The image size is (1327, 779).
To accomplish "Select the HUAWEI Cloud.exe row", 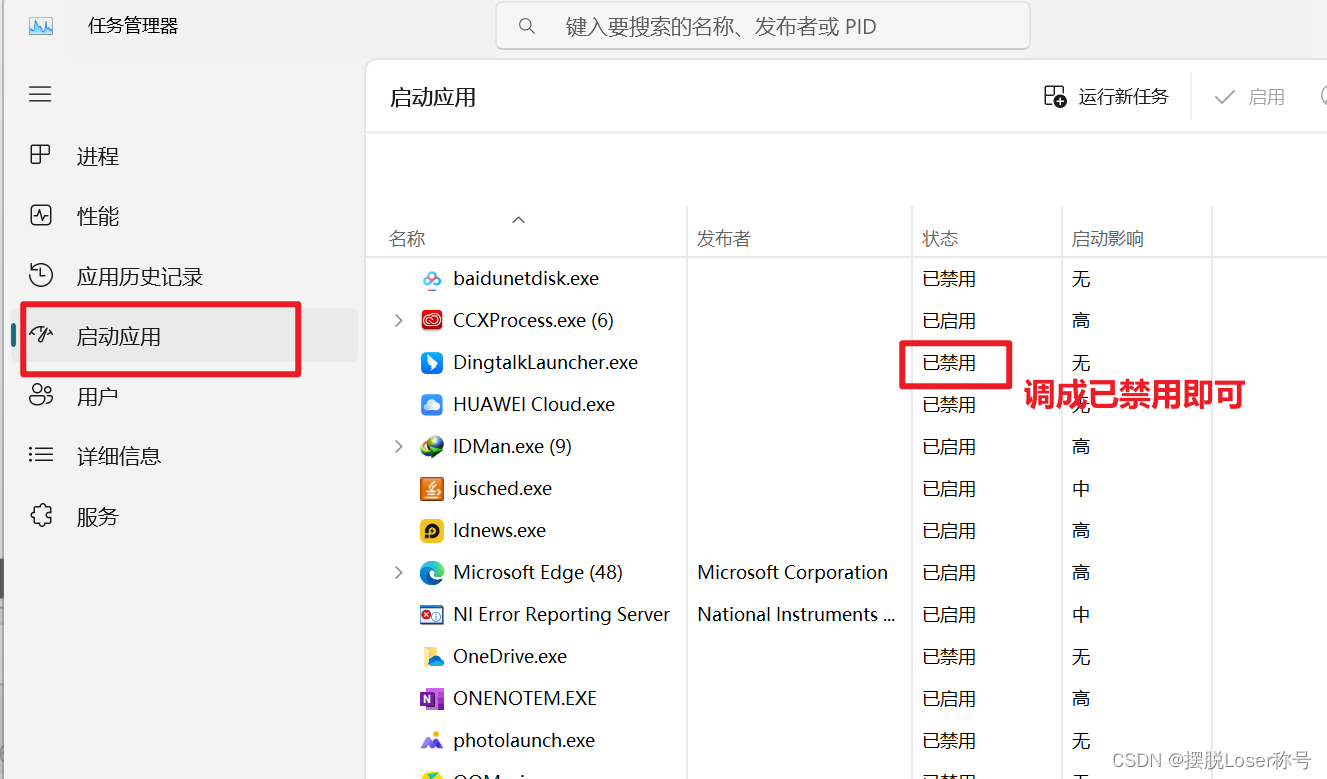I will [846, 405].
